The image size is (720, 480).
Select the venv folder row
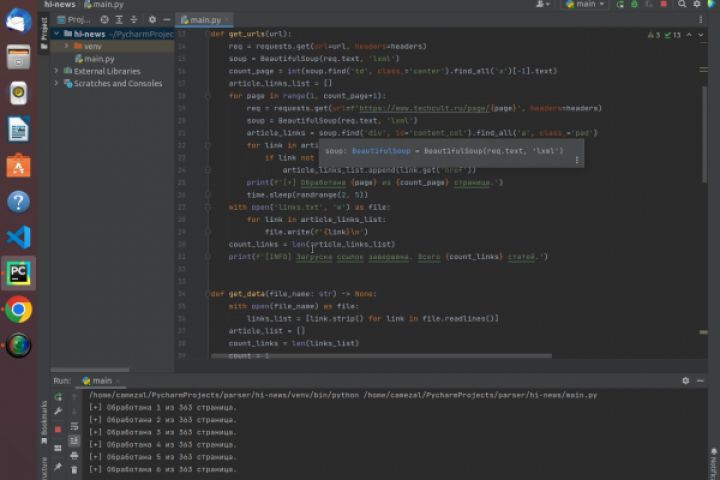pyautogui.click(x=112, y=46)
